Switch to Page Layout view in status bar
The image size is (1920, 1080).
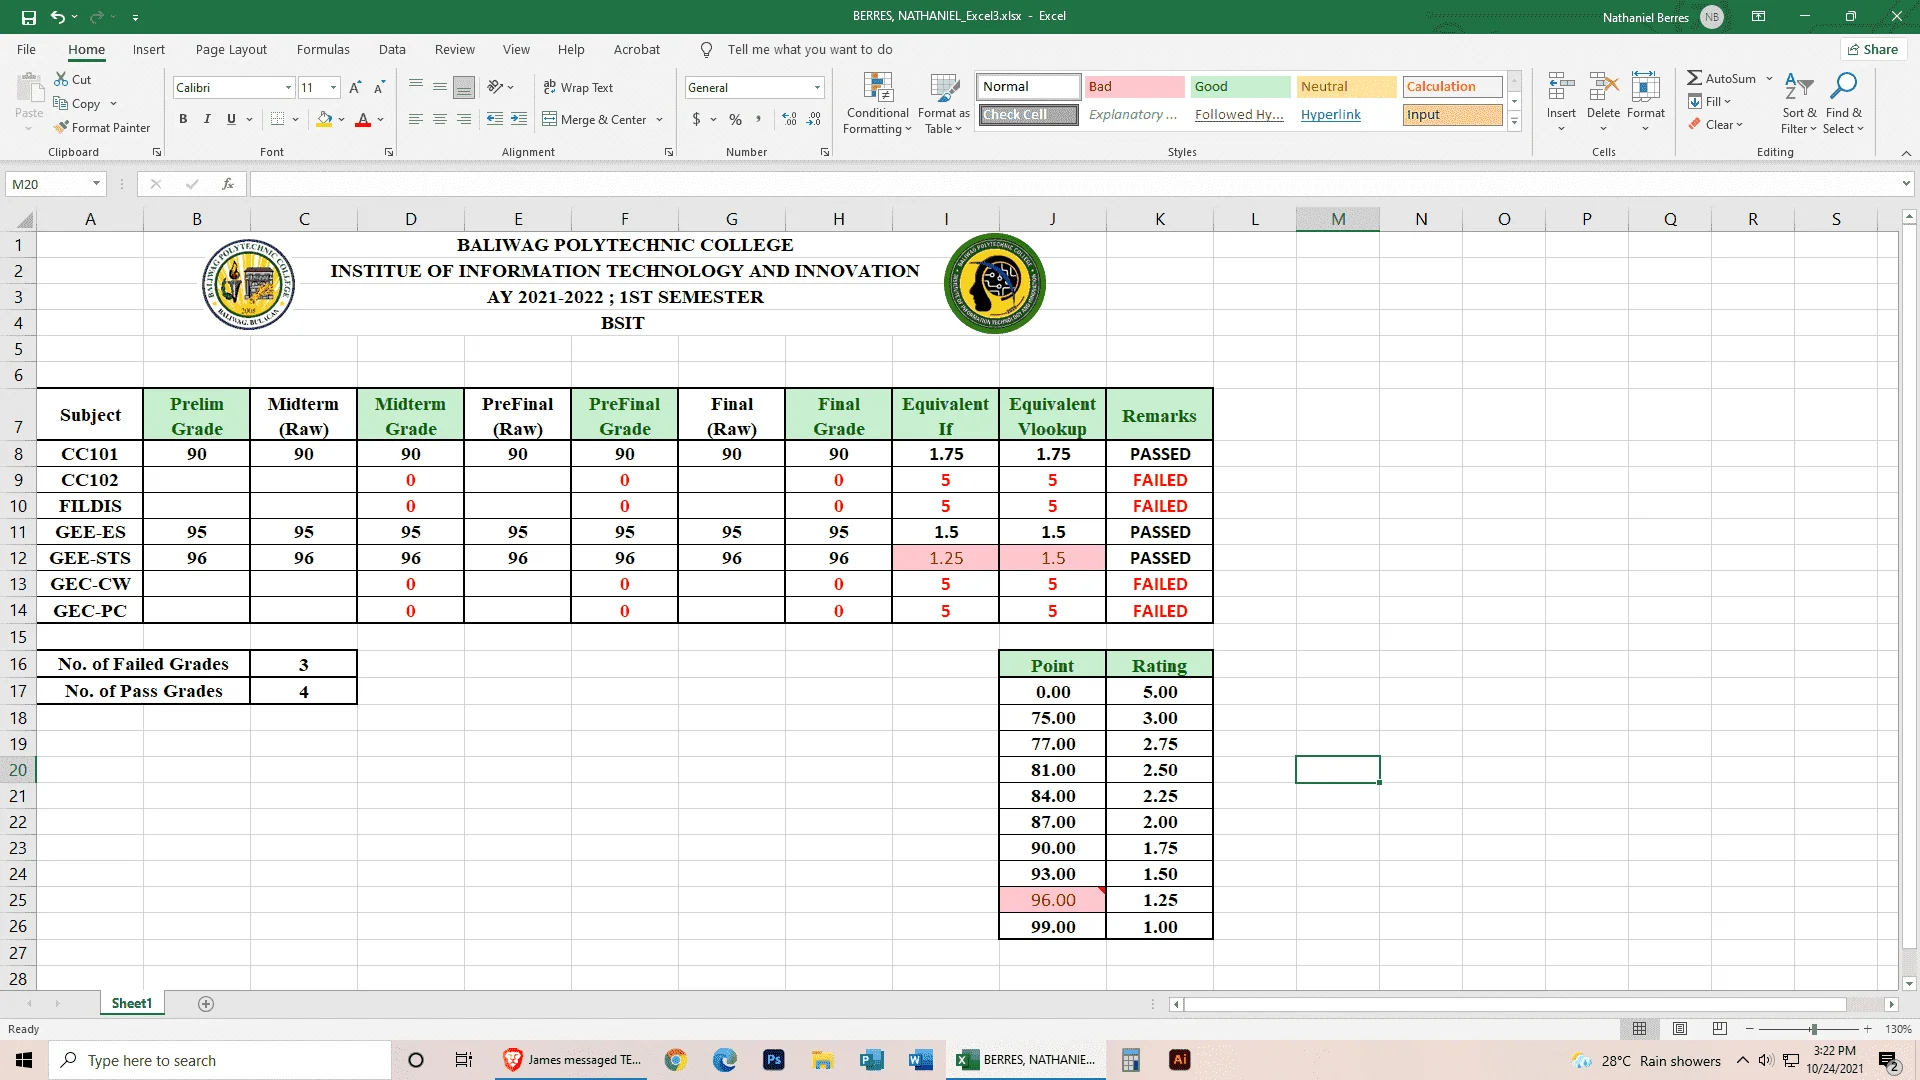[1680, 1029]
